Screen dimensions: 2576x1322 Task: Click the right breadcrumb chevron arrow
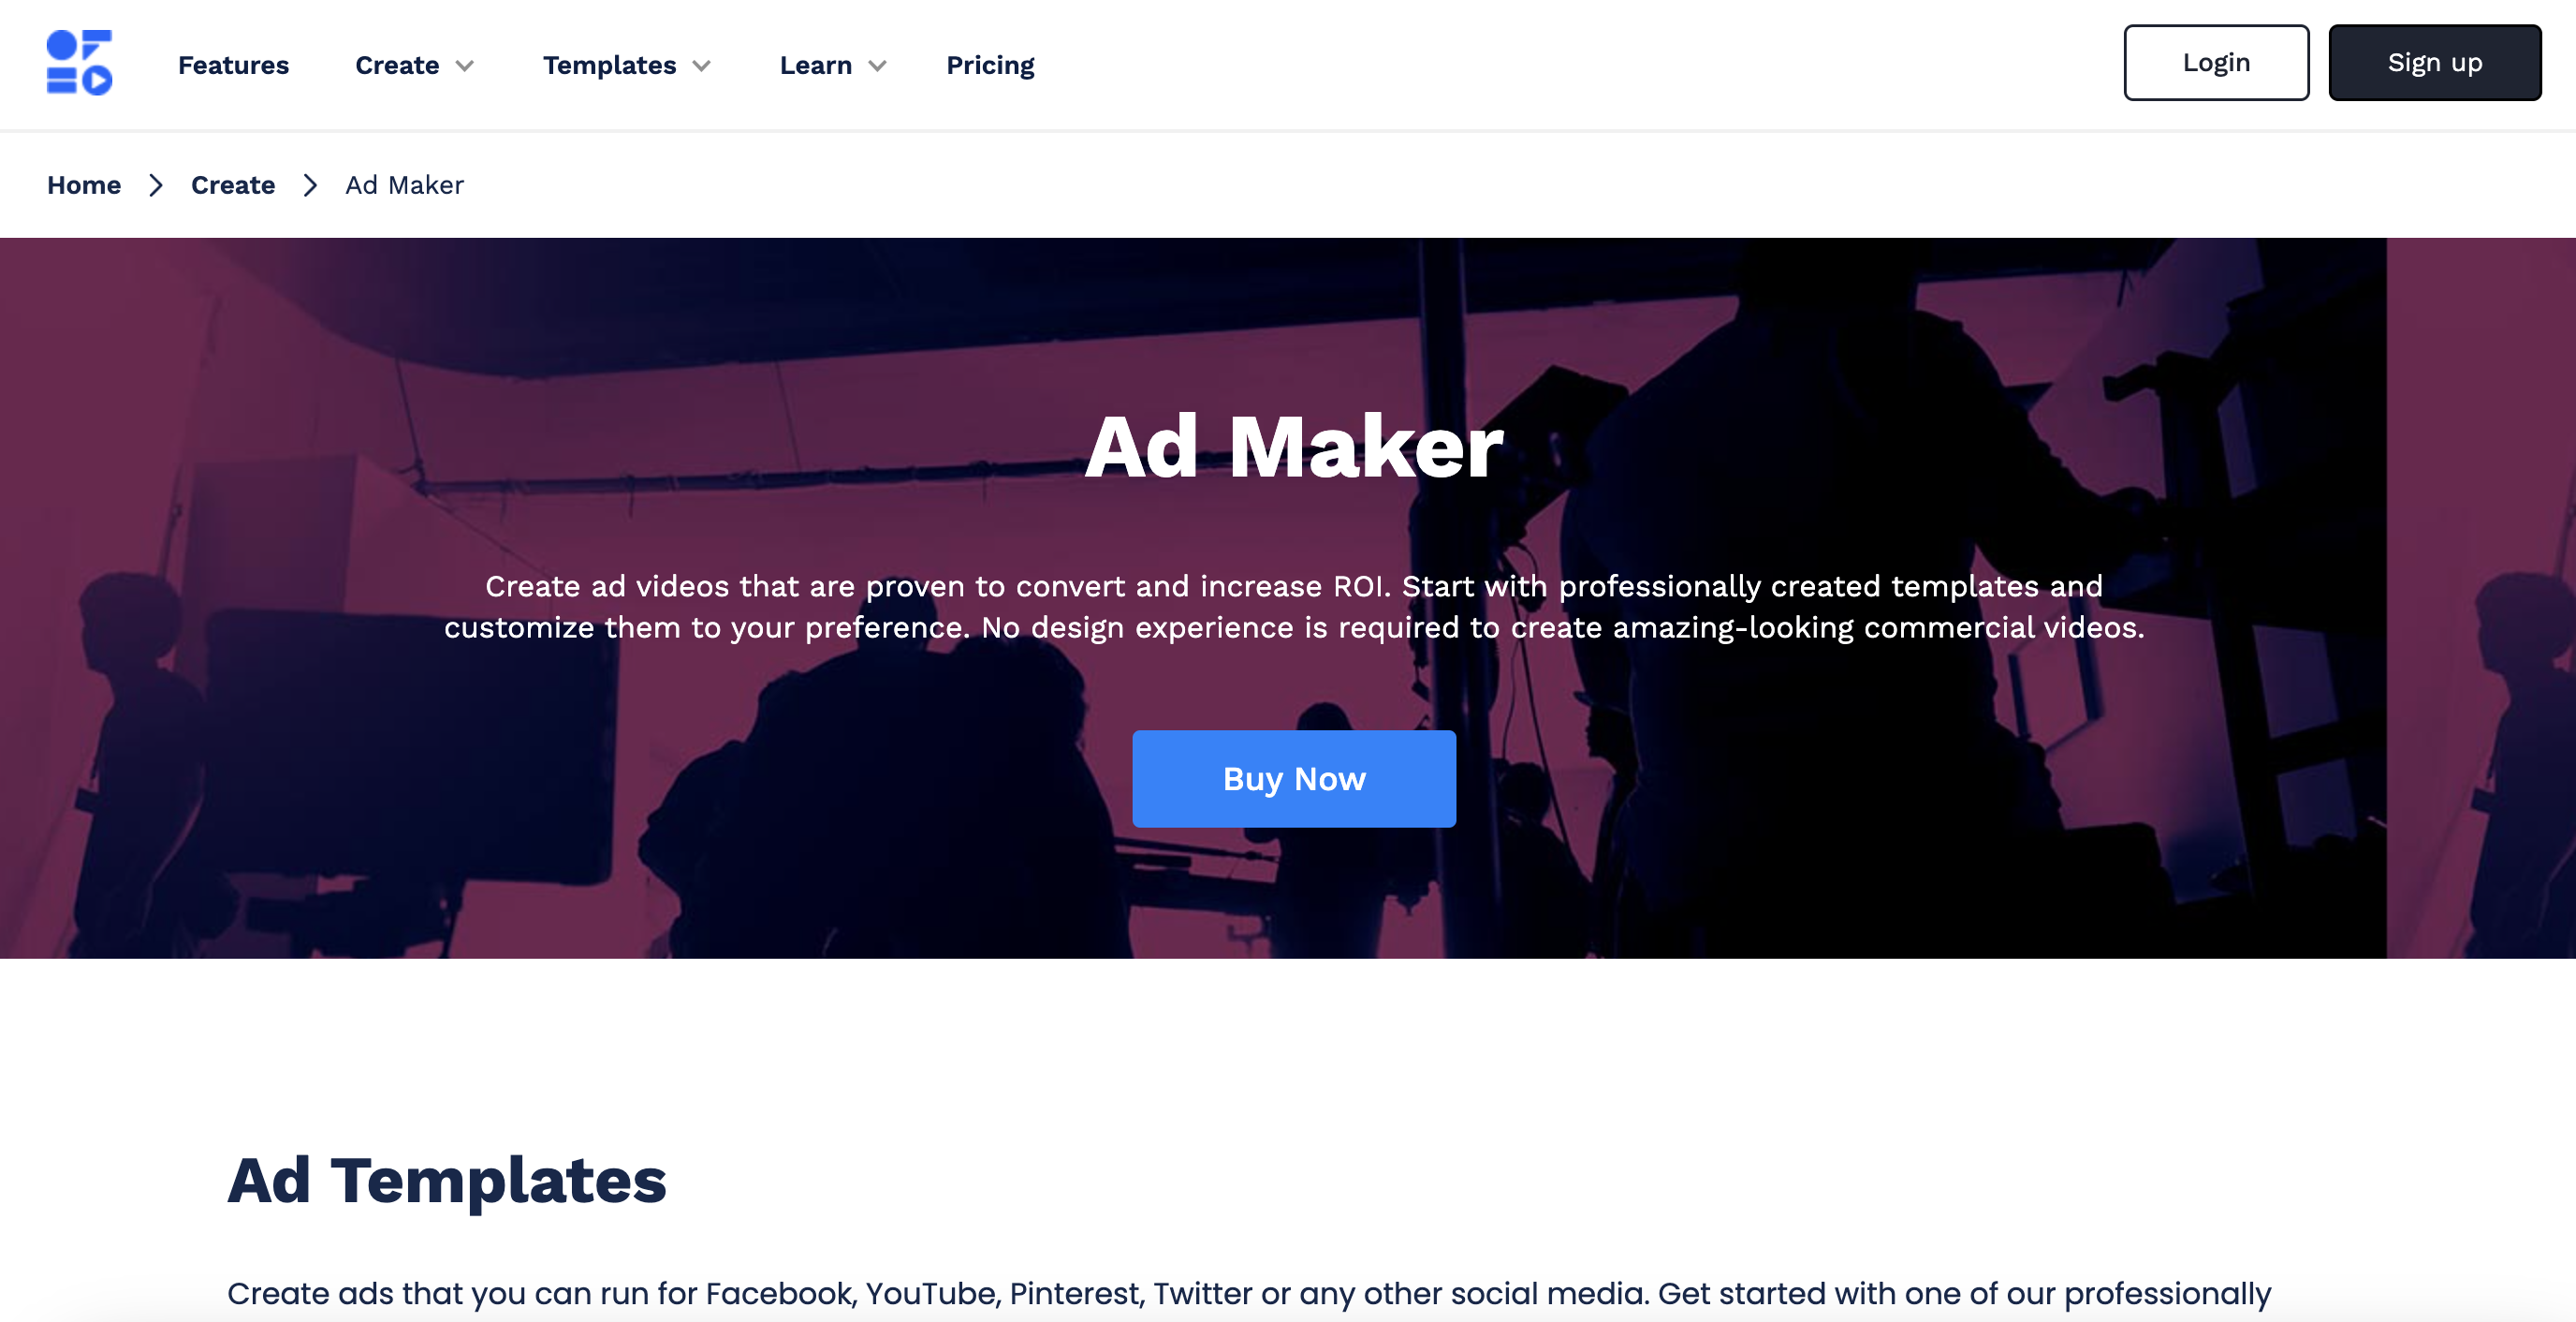[309, 184]
